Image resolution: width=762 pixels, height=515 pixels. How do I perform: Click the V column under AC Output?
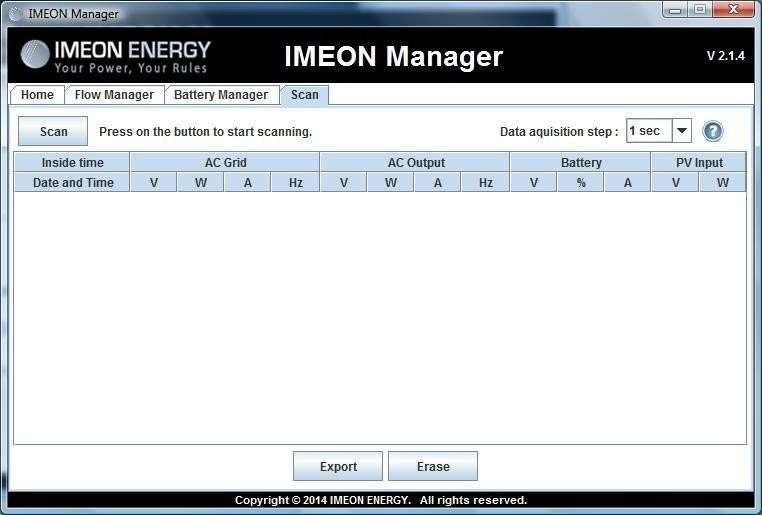point(344,183)
